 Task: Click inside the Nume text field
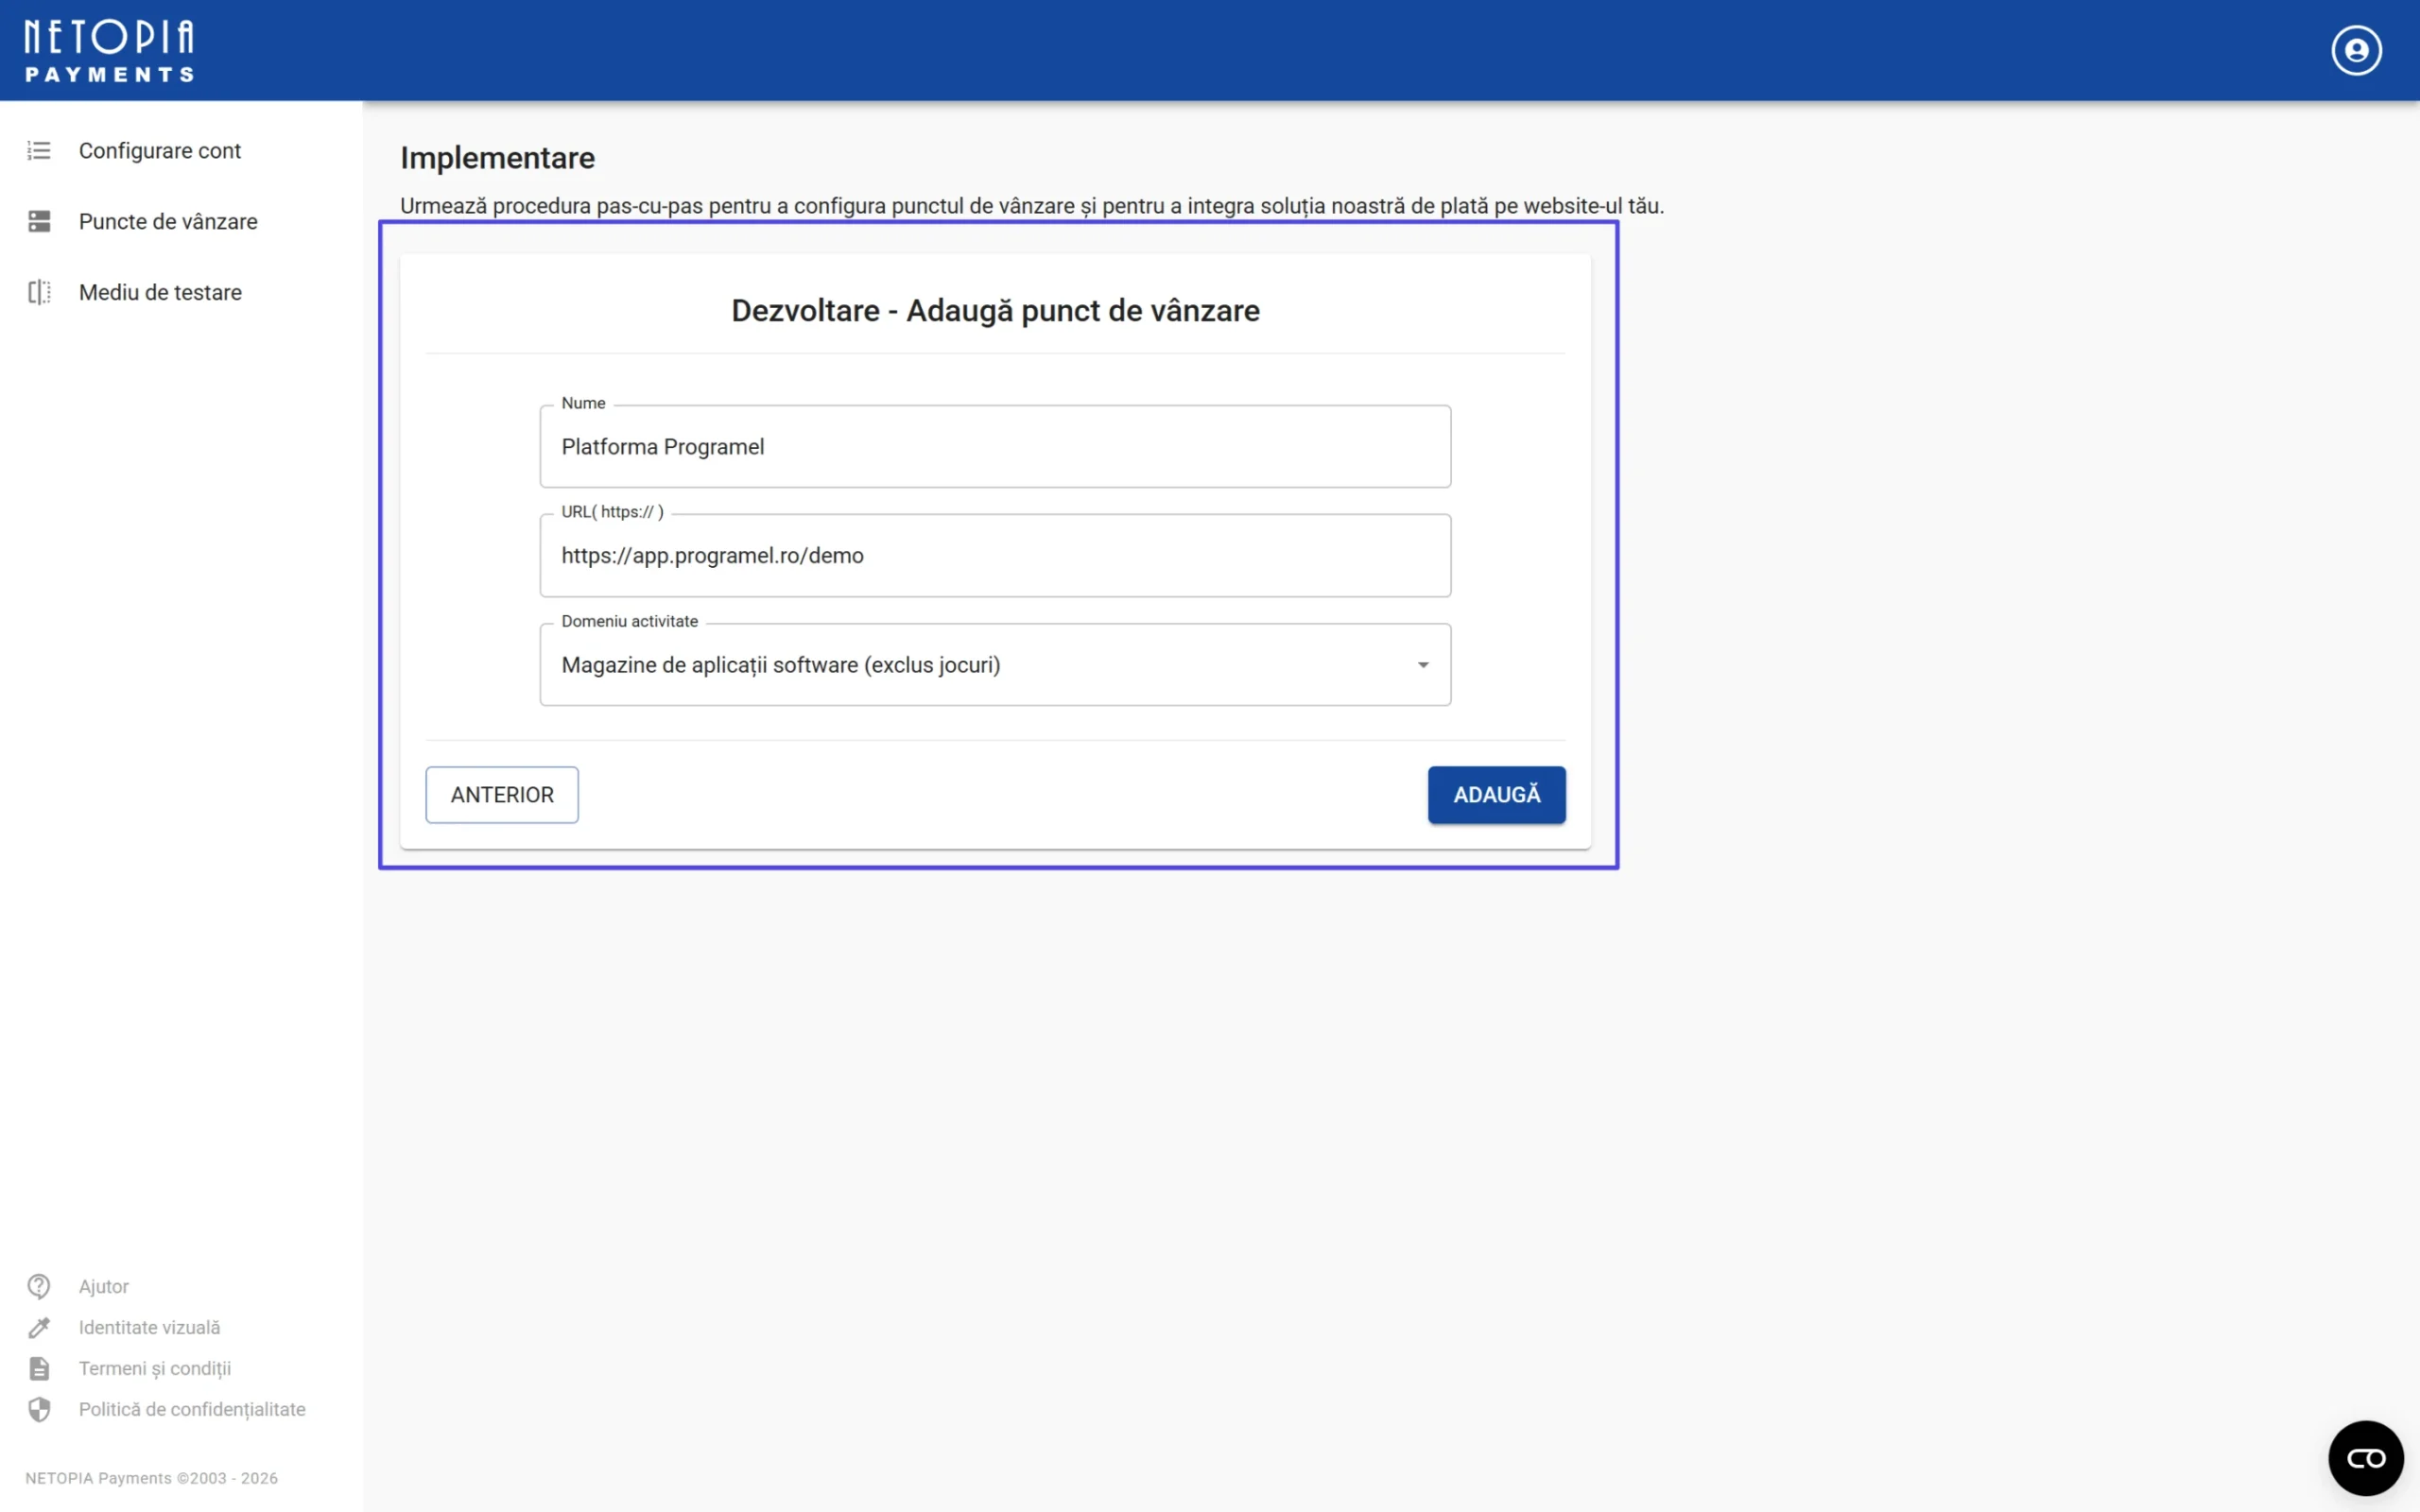pos(994,446)
